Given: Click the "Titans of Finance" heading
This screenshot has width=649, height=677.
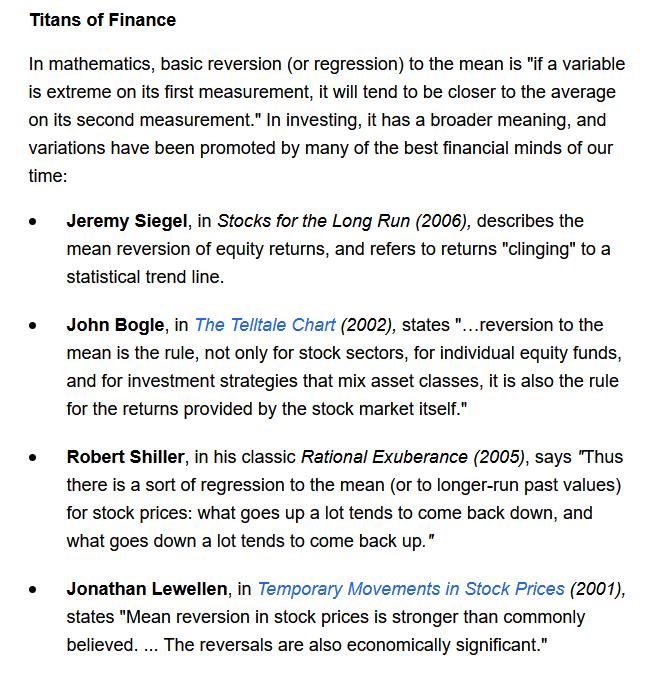Looking at the screenshot, I should tap(103, 20).
